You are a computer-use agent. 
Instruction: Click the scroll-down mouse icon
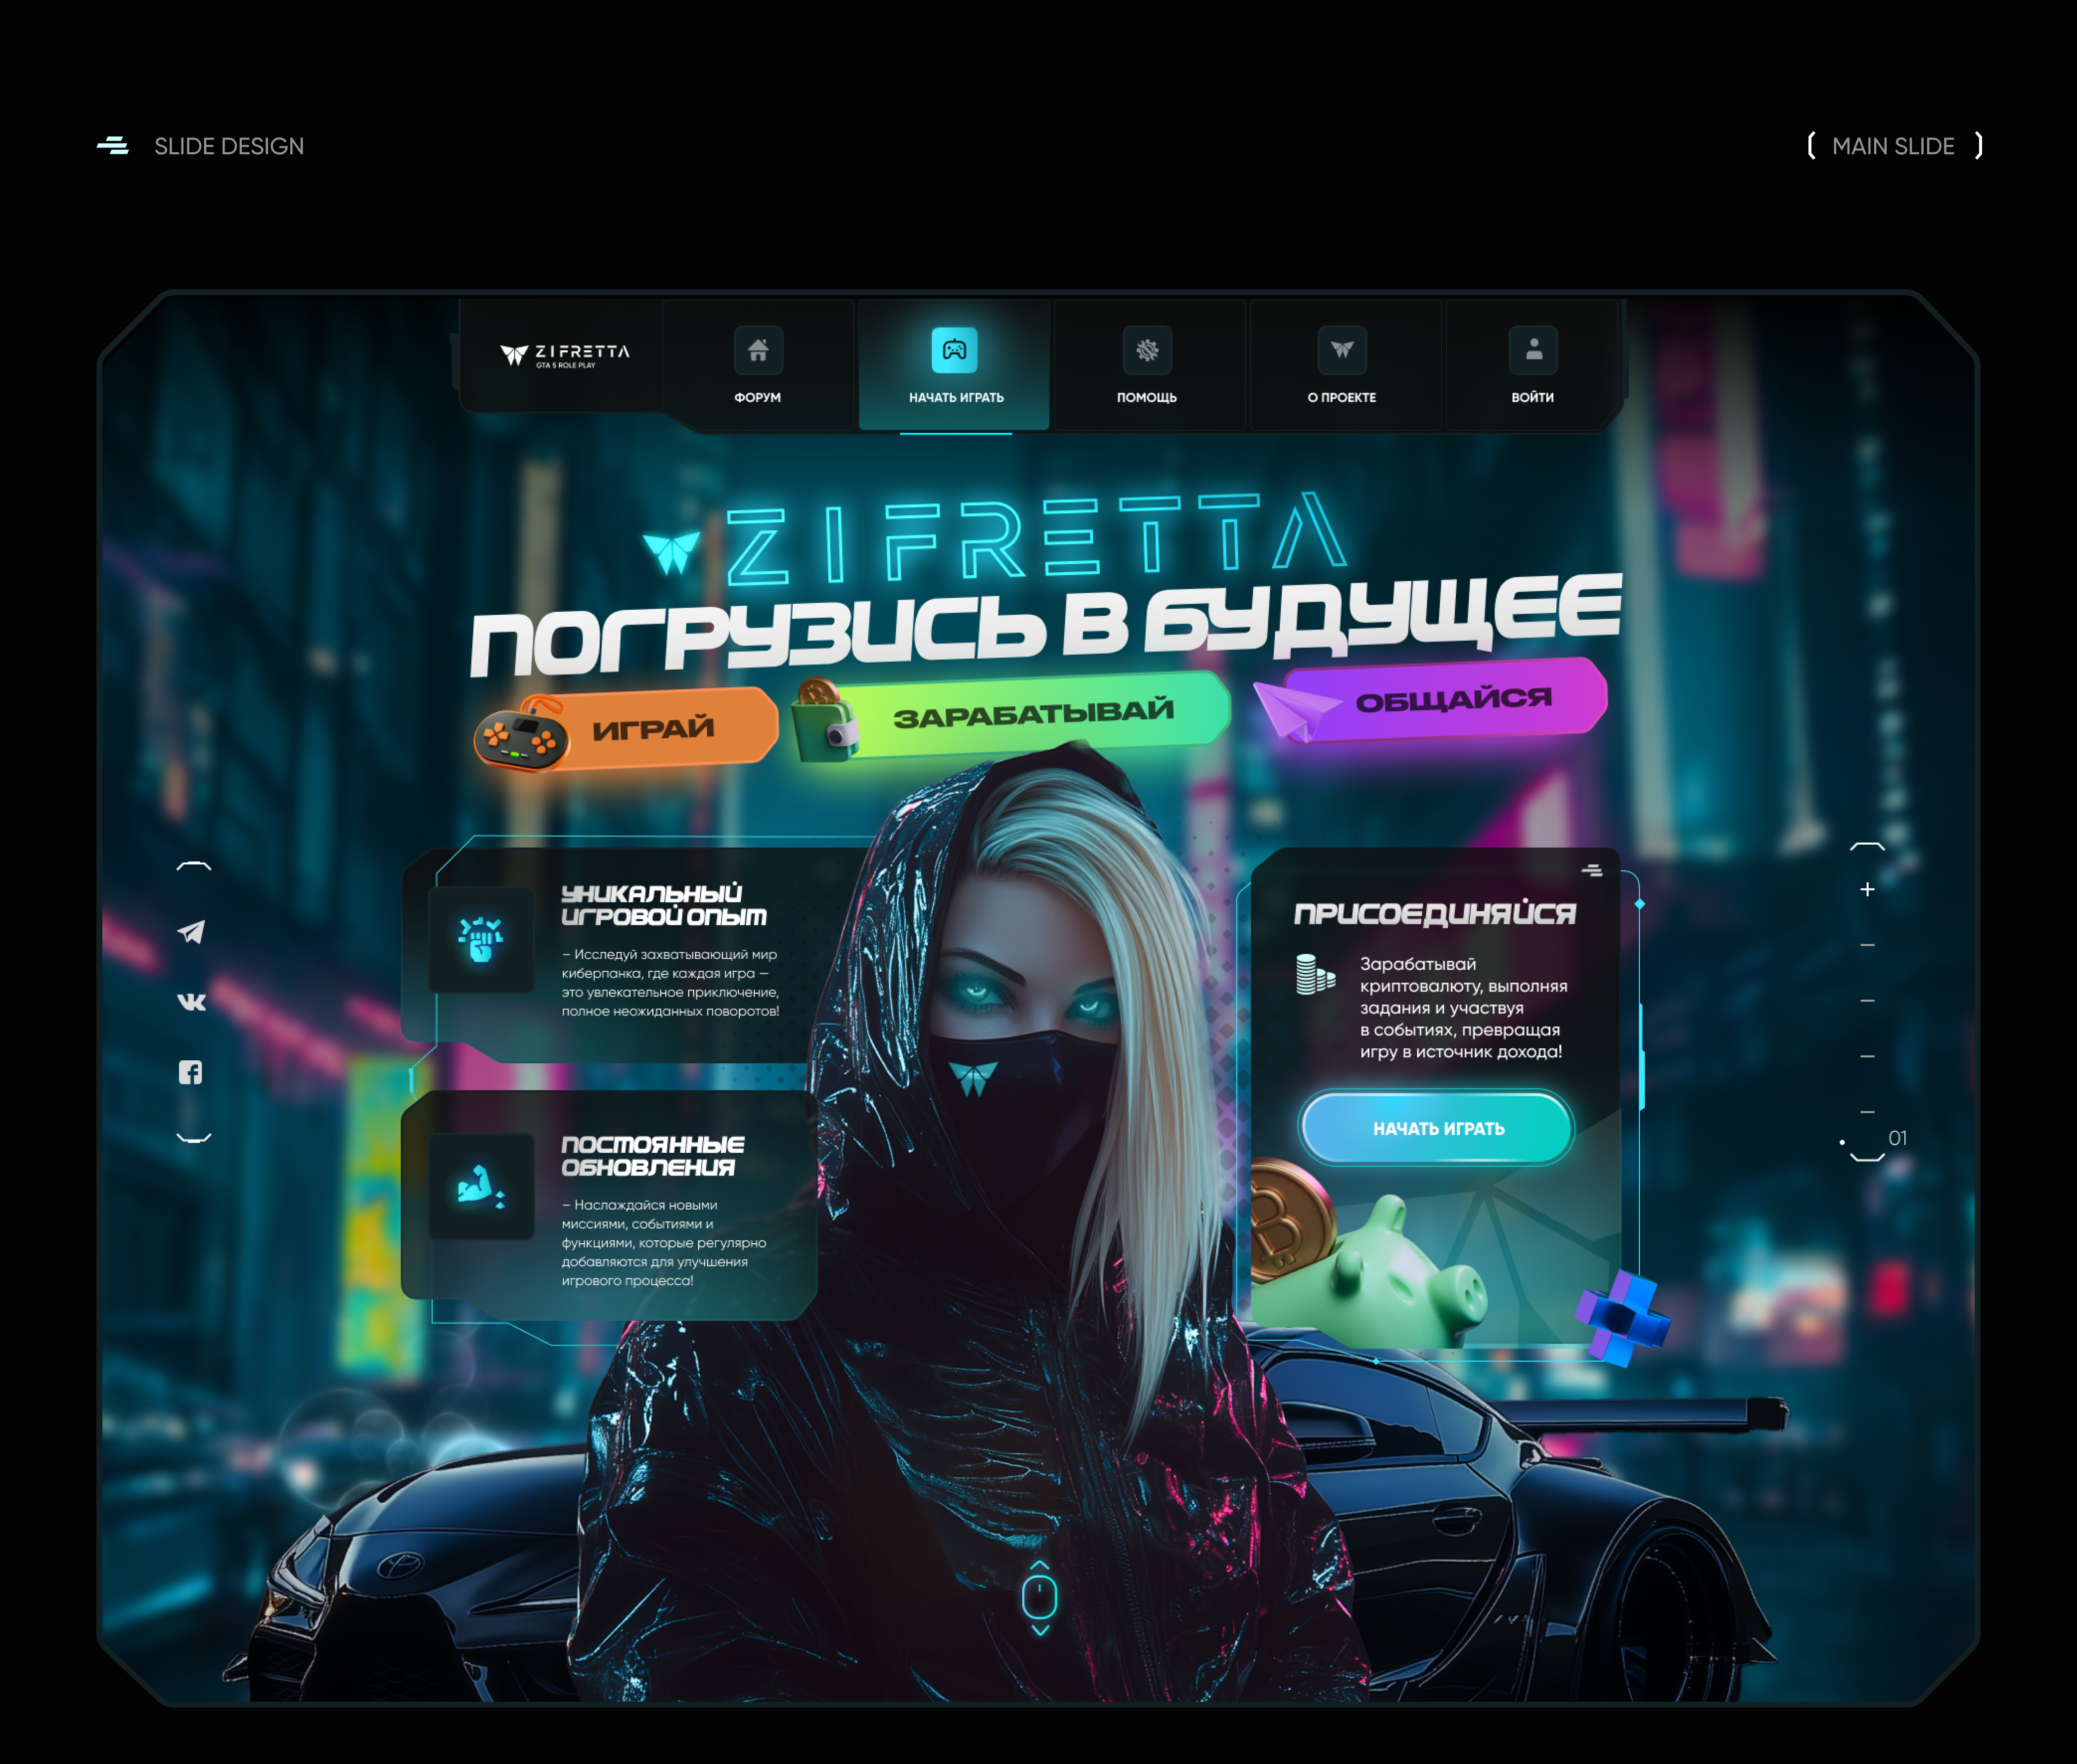coord(1040,1598)
